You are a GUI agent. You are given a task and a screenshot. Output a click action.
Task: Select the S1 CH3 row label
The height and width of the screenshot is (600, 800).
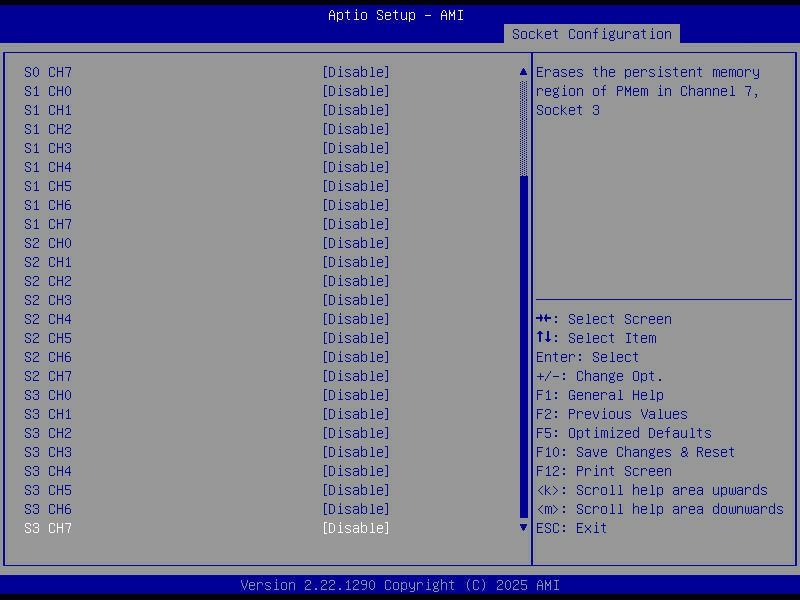coord(48,148)
